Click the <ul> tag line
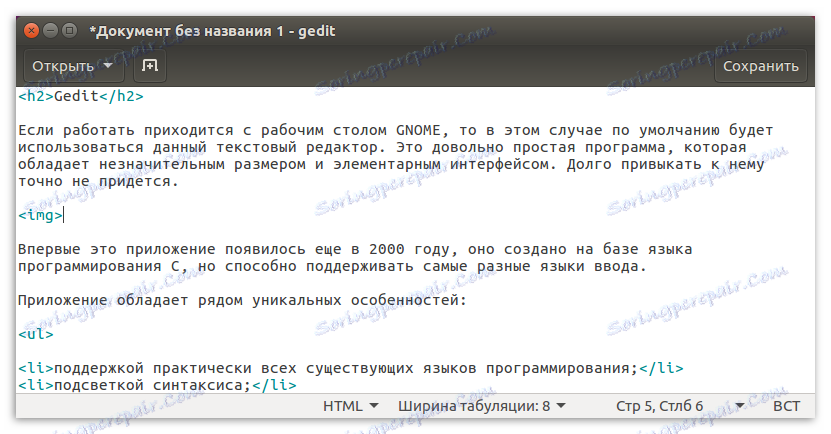Viewport: 831px width, 434px height. [x=36, y=334]
